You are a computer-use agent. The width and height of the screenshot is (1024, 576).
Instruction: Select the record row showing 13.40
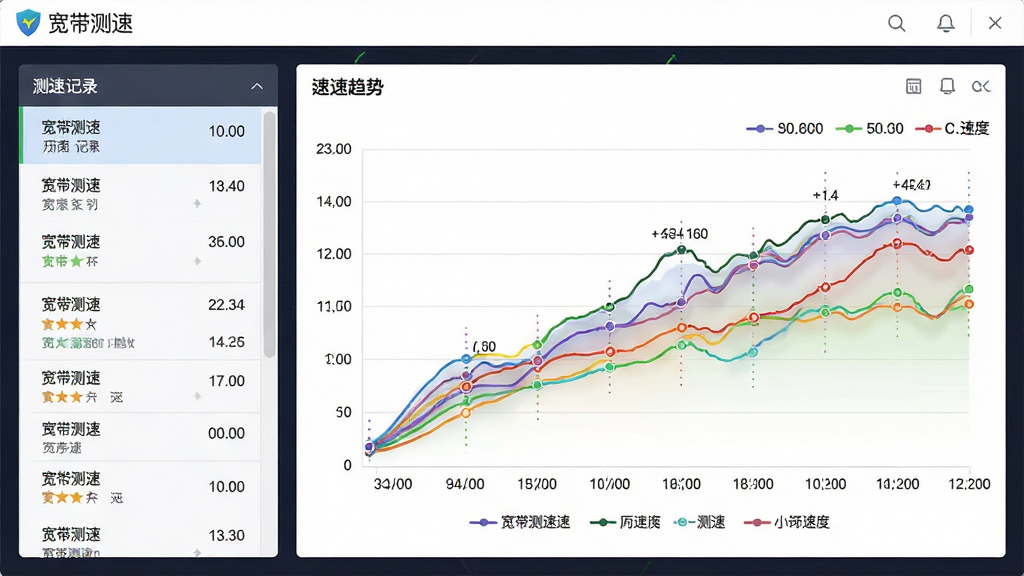[x=140, y=193]
